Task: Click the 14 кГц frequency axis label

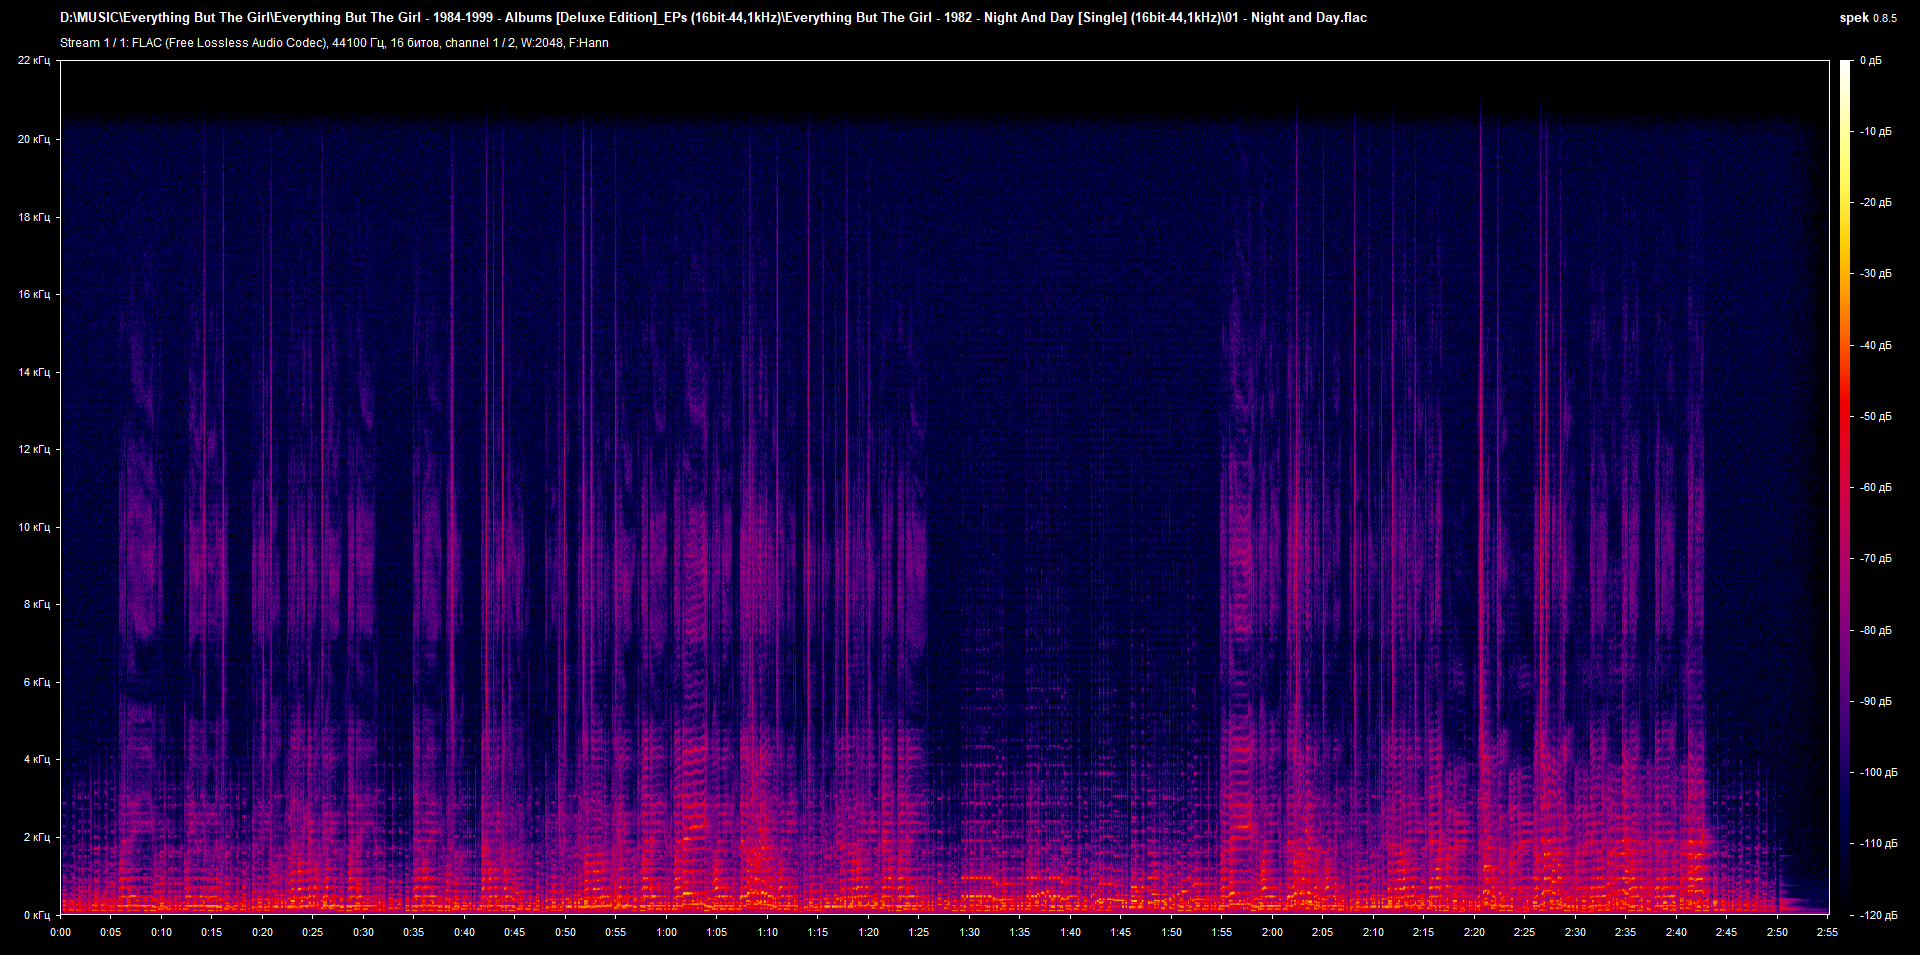Action: (x=34, y=372)
